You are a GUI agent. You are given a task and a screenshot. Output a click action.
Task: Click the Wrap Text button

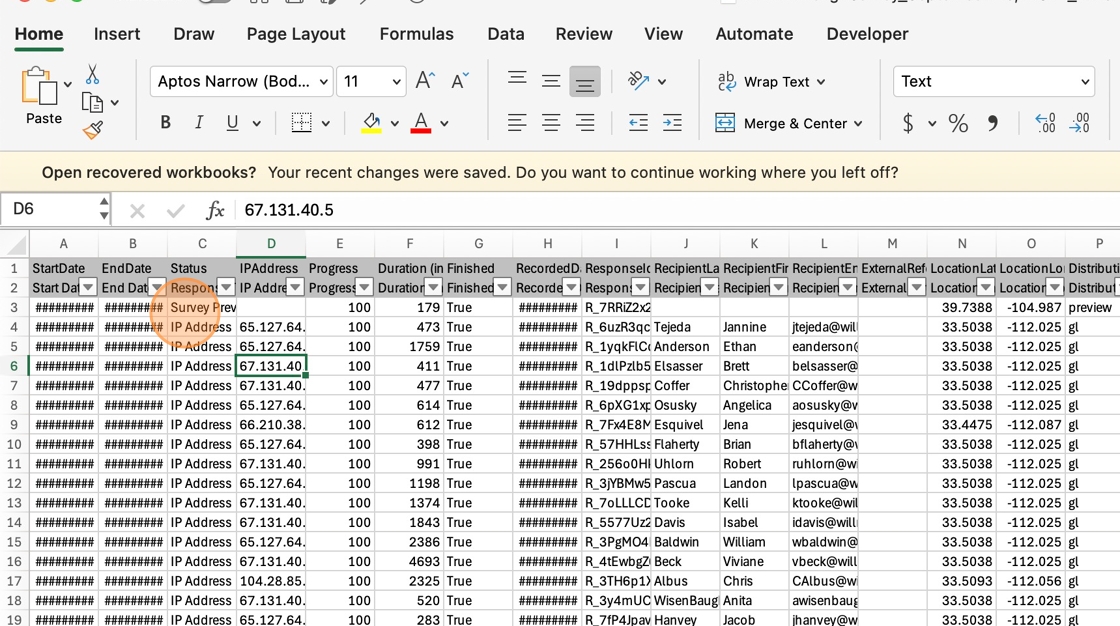(771, 82)
